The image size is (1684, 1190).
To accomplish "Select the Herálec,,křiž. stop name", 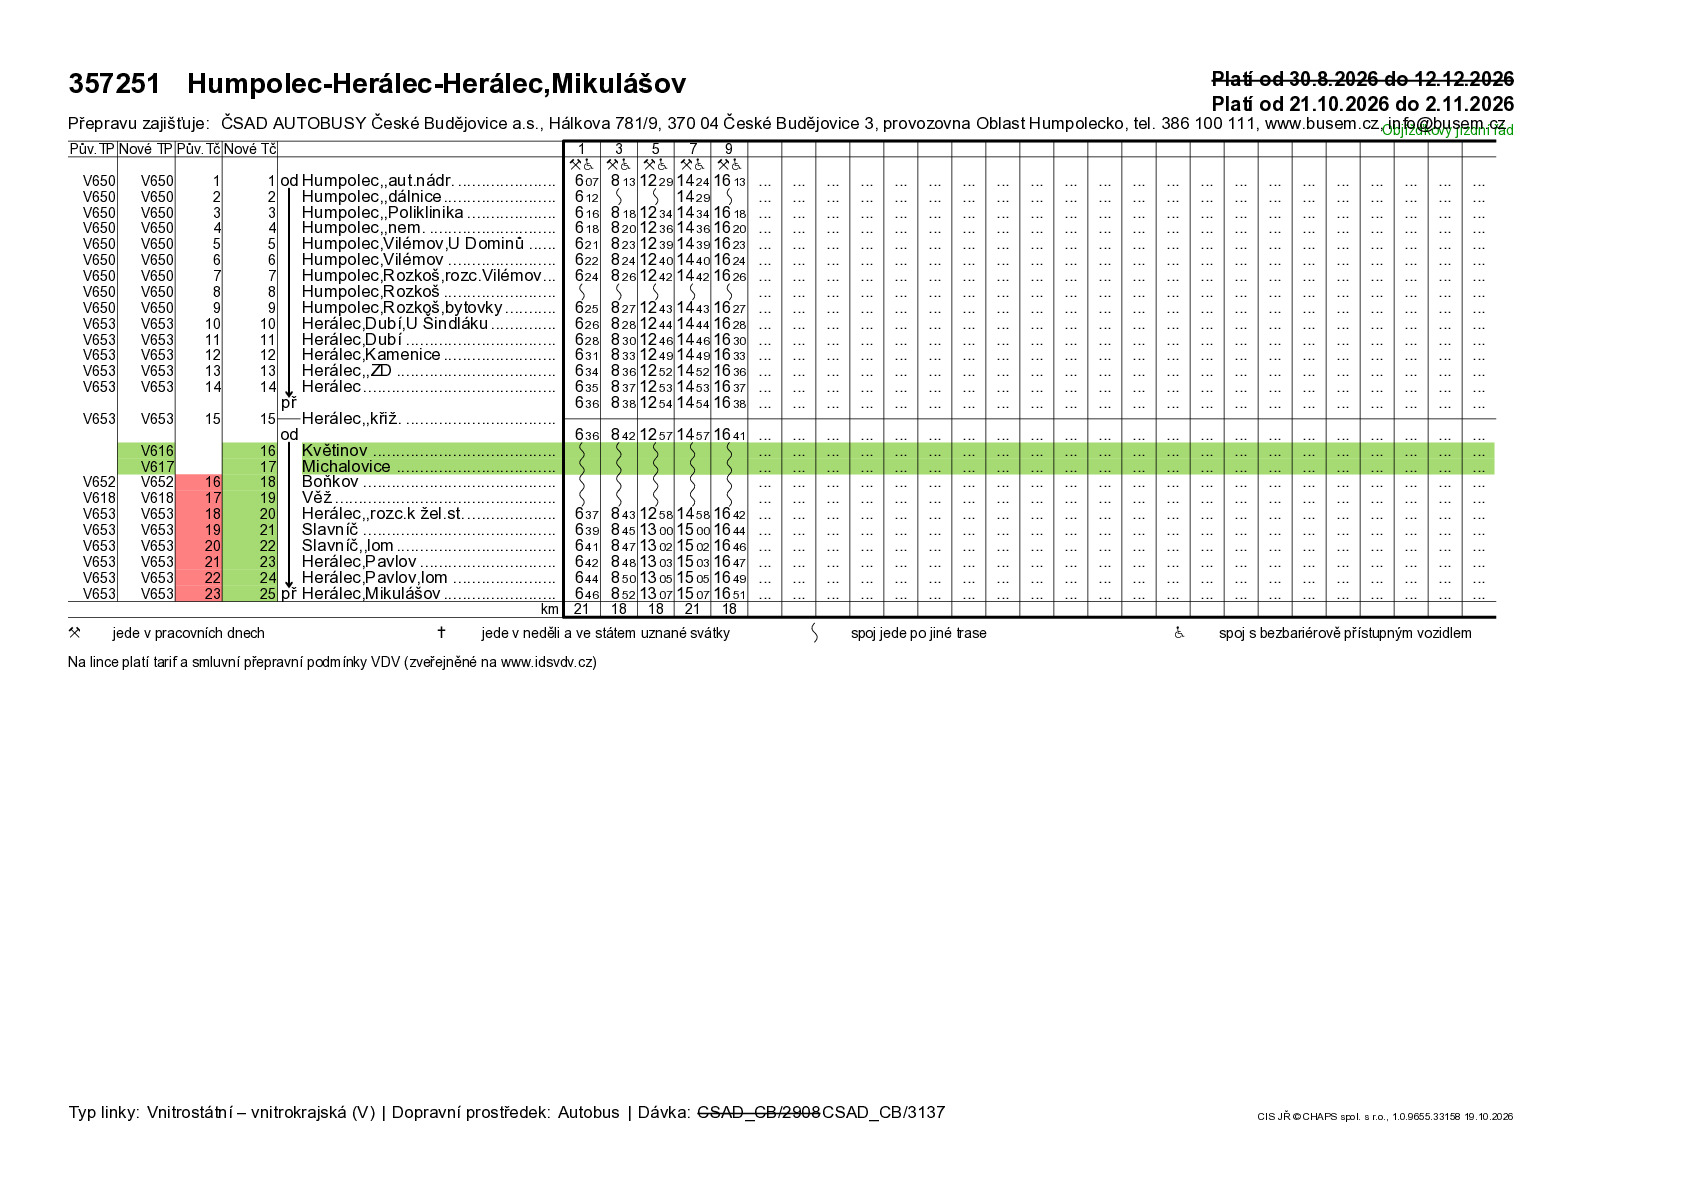I will pos(352,419).
